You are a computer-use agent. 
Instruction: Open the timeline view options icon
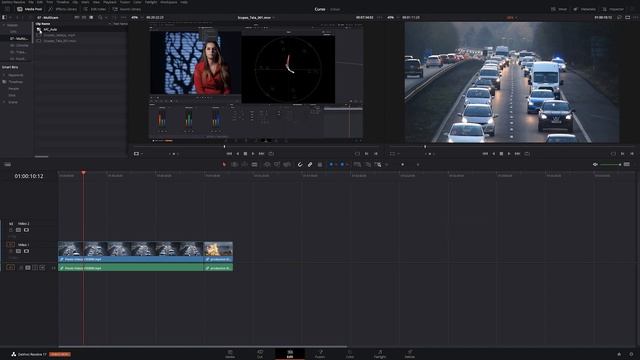pos(7,164)
